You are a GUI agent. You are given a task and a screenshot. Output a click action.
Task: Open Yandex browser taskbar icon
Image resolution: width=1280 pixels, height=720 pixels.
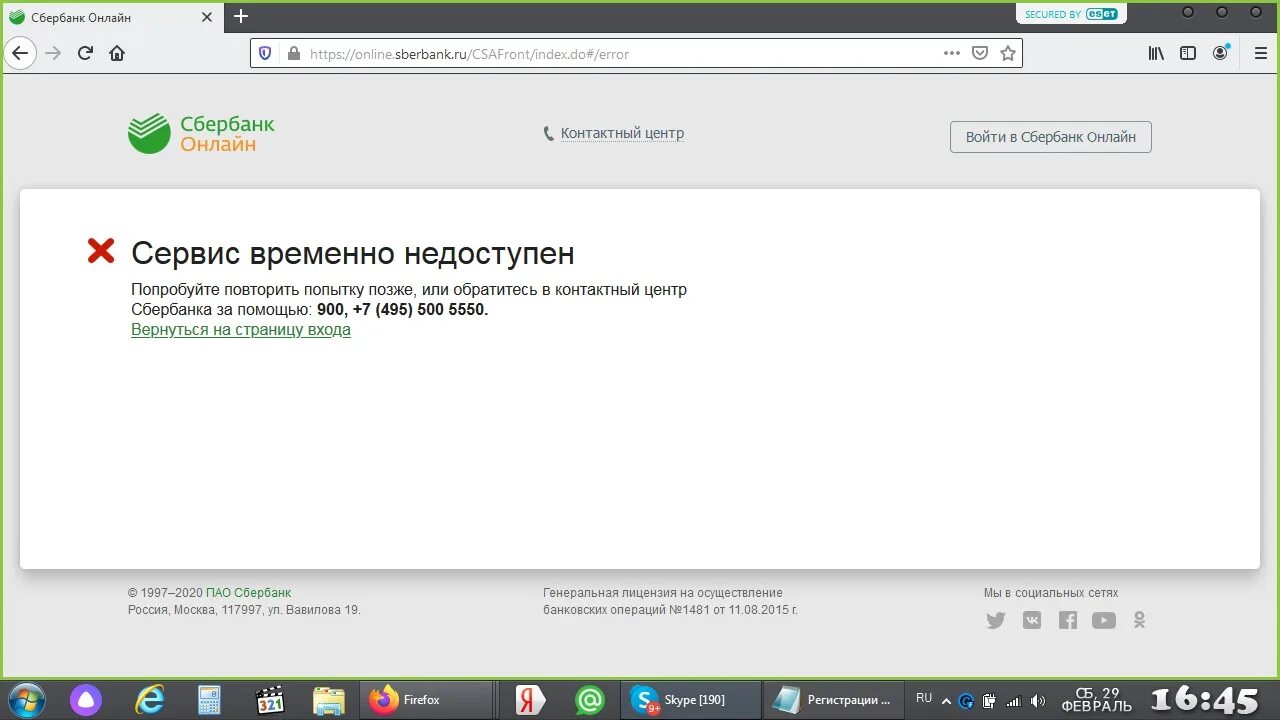(530, 700)
